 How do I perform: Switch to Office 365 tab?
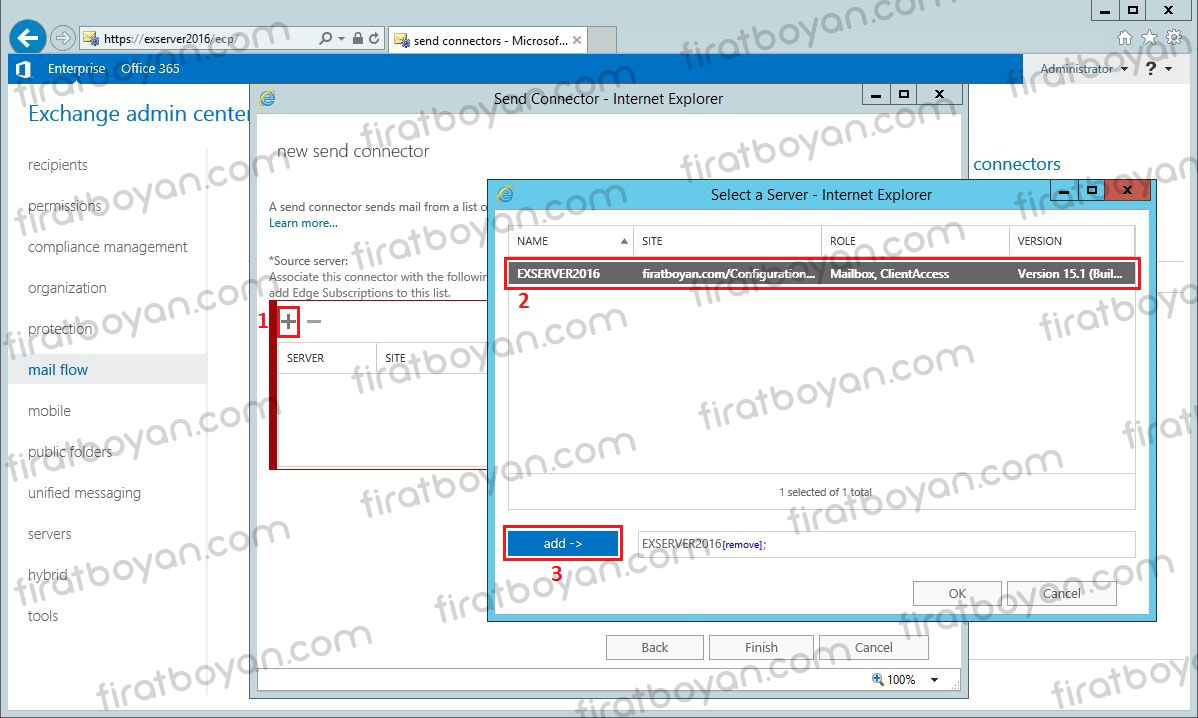point(151,69)
